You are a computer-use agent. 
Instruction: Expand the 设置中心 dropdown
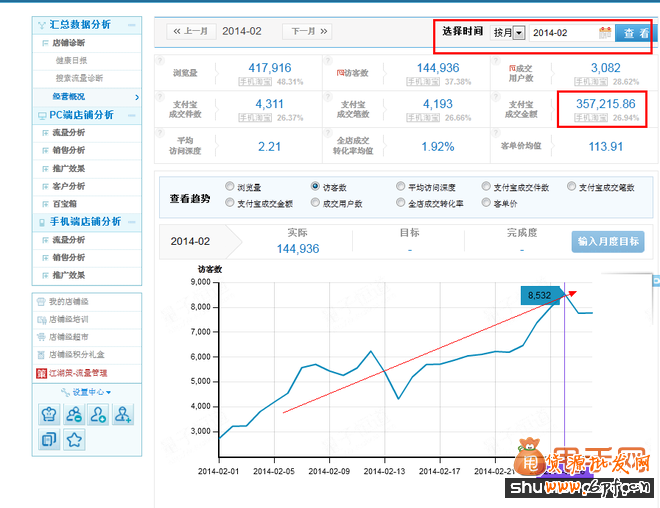click(91, 392)
